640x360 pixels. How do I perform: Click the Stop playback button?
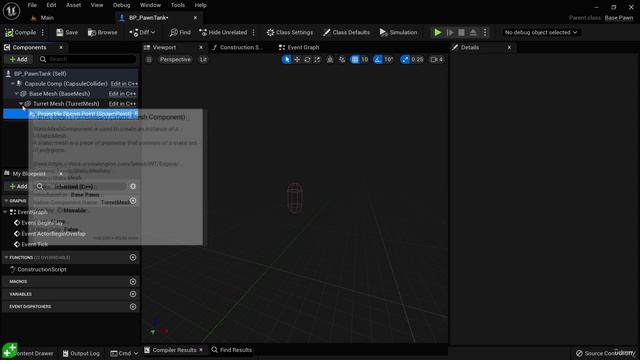pos(461,32)
